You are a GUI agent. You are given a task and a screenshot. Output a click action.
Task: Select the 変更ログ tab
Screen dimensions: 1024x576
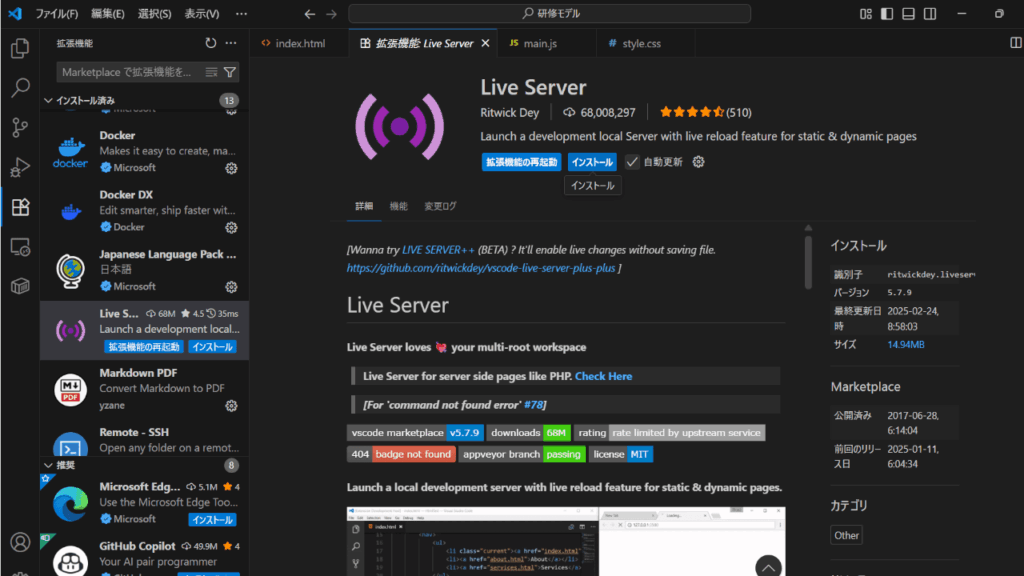coord(440,206)
